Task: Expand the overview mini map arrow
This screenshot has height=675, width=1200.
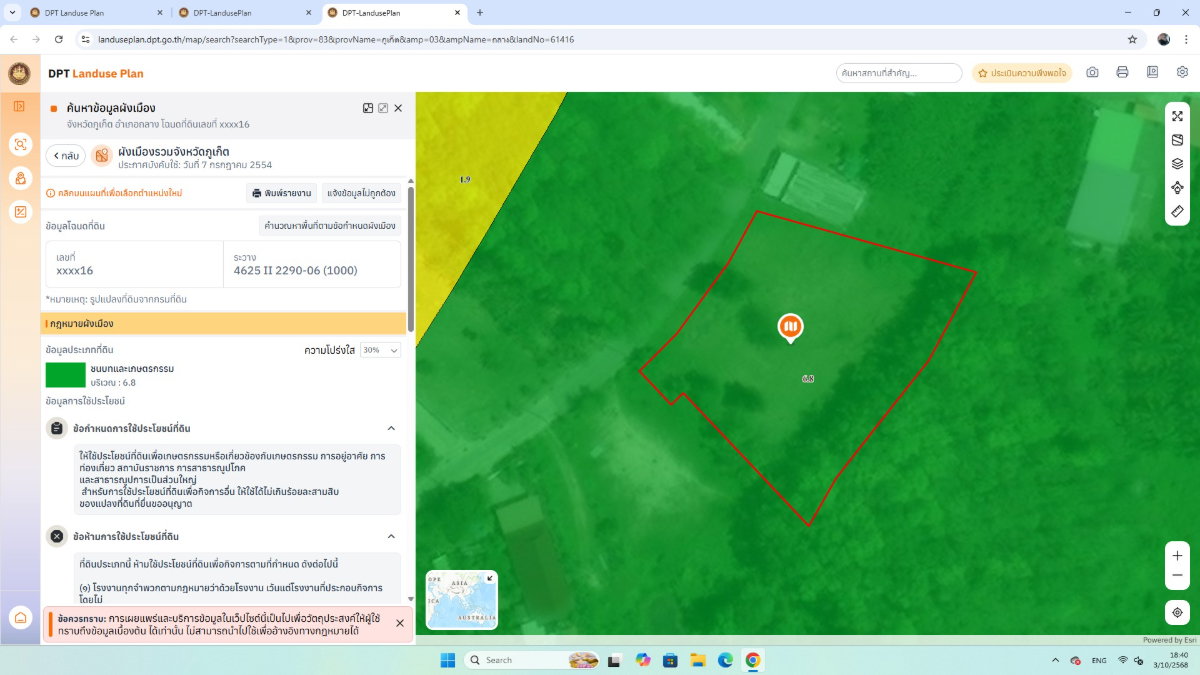Action: click(x=489, y=578)
